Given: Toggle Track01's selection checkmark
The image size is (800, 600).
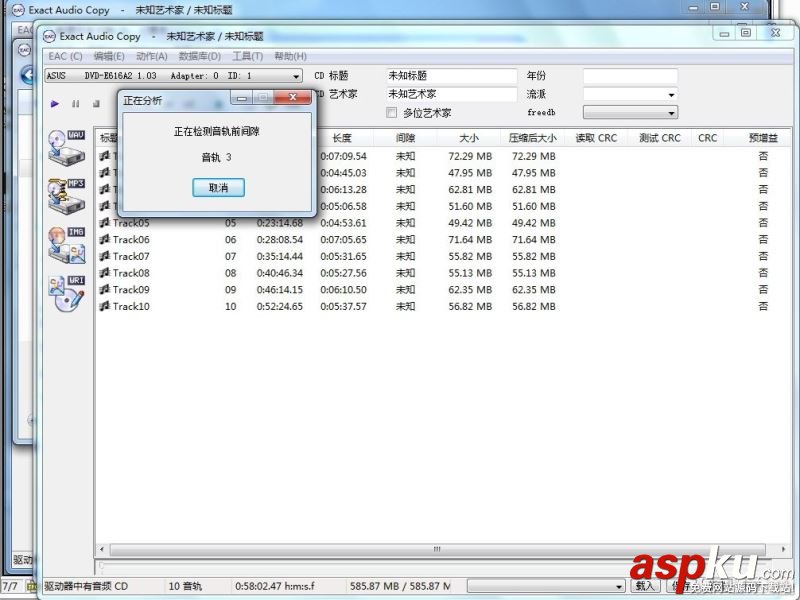Looking at the screenshot, I should tap(103, 155).
